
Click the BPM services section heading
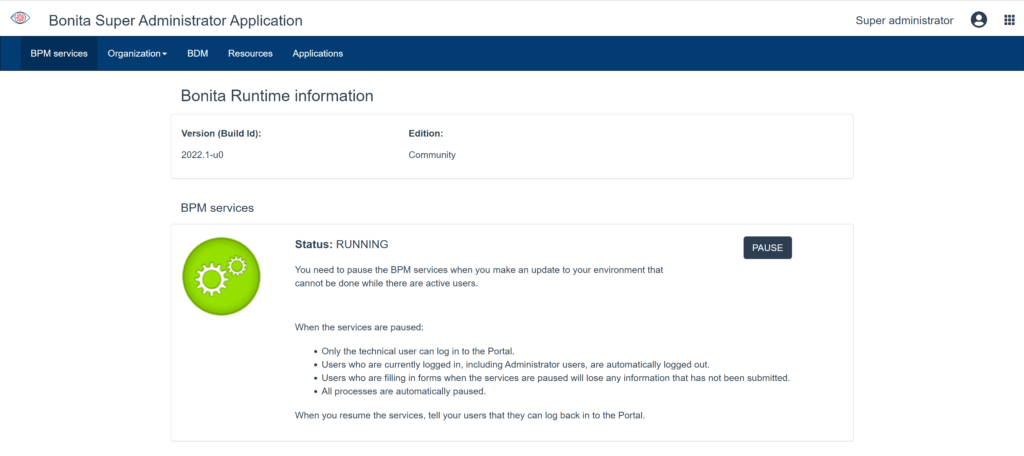pyautogui.click(x=217, y=208)
